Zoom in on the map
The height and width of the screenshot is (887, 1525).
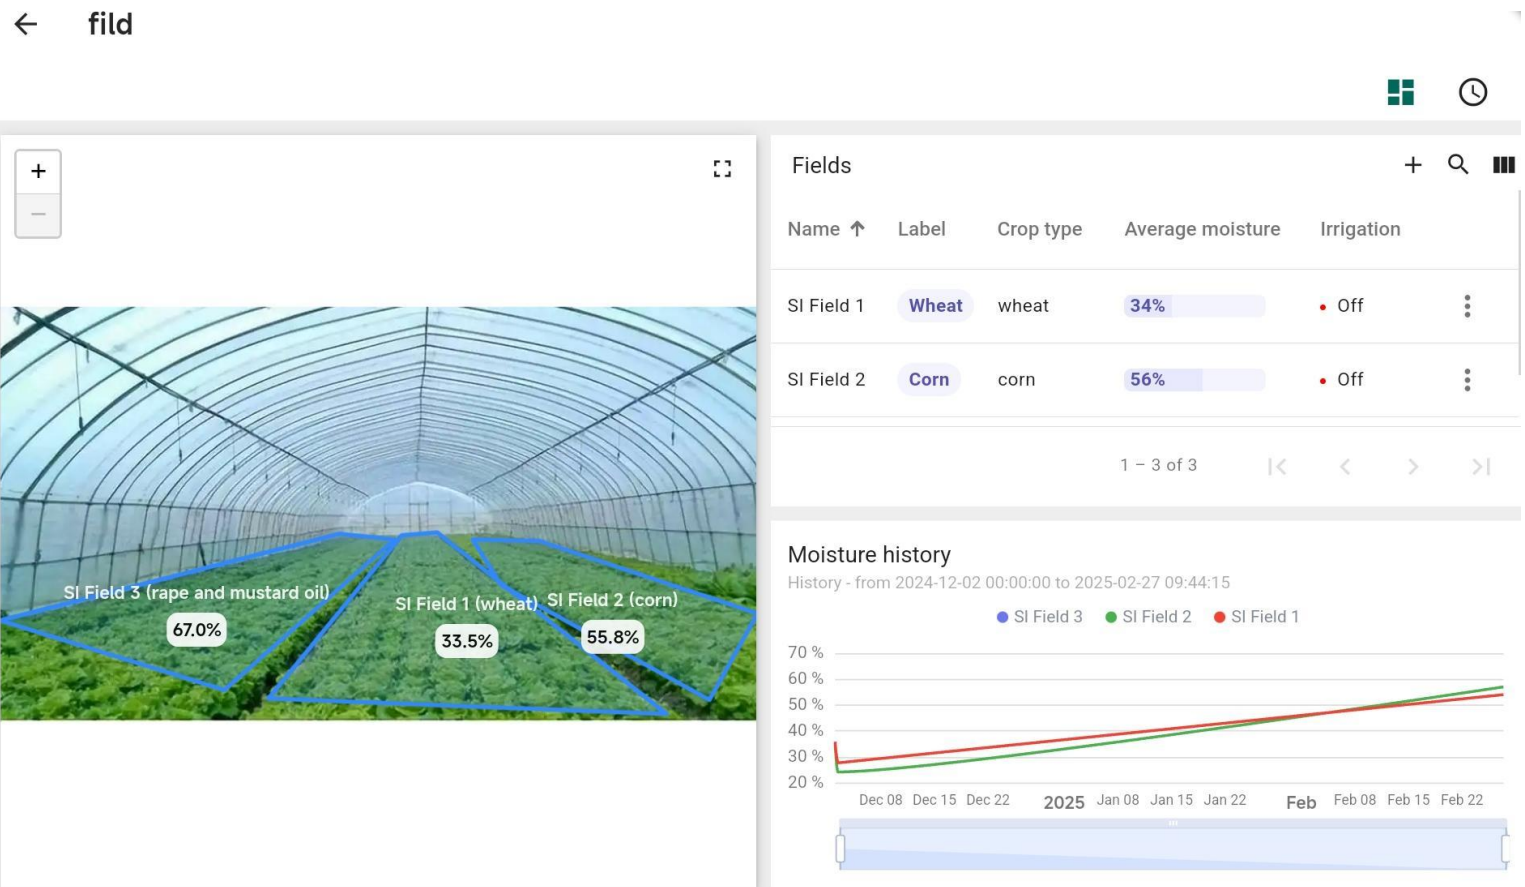38,172
